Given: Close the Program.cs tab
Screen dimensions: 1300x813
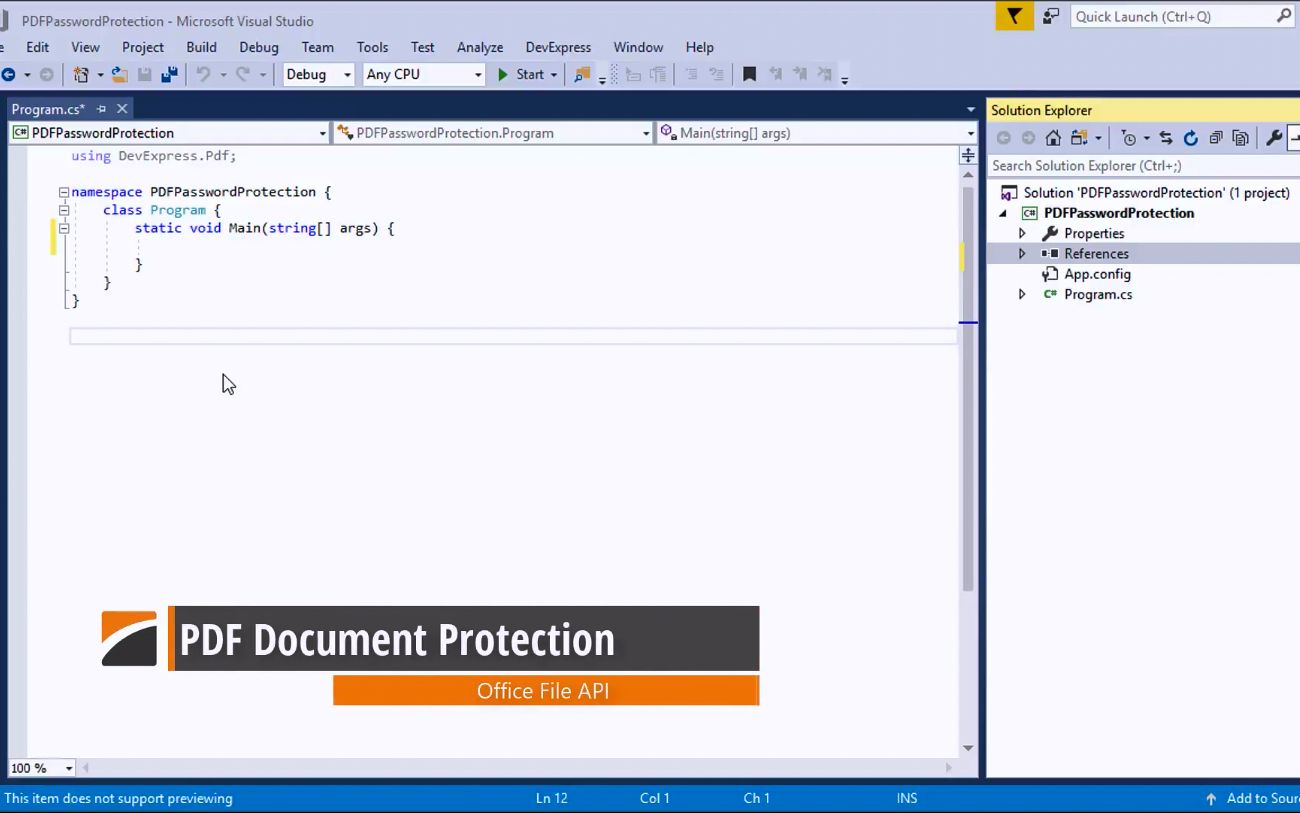Looking at the screenshot, I should tap(122, 109).
